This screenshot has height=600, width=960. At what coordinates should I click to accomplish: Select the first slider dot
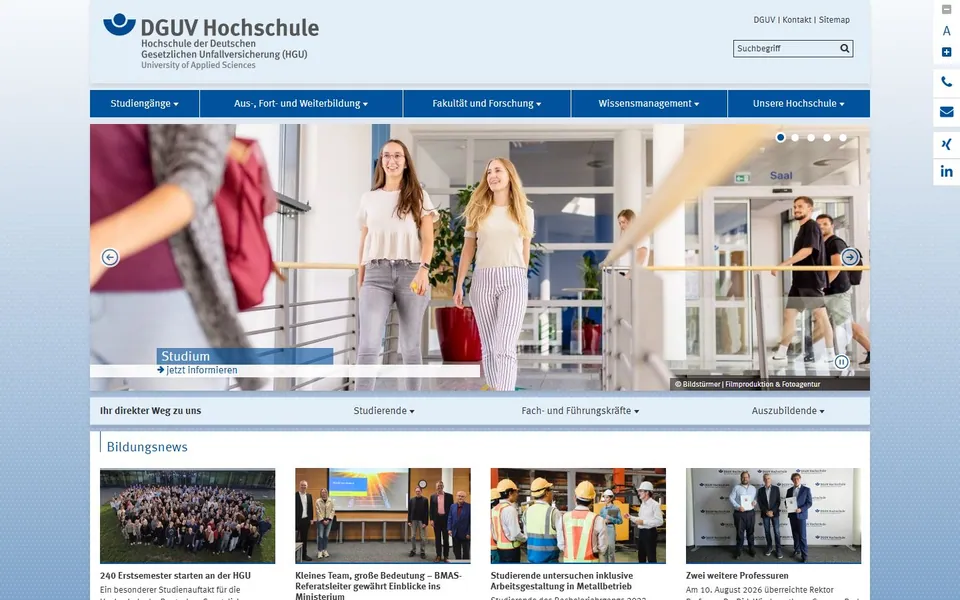tap(780, 138)
